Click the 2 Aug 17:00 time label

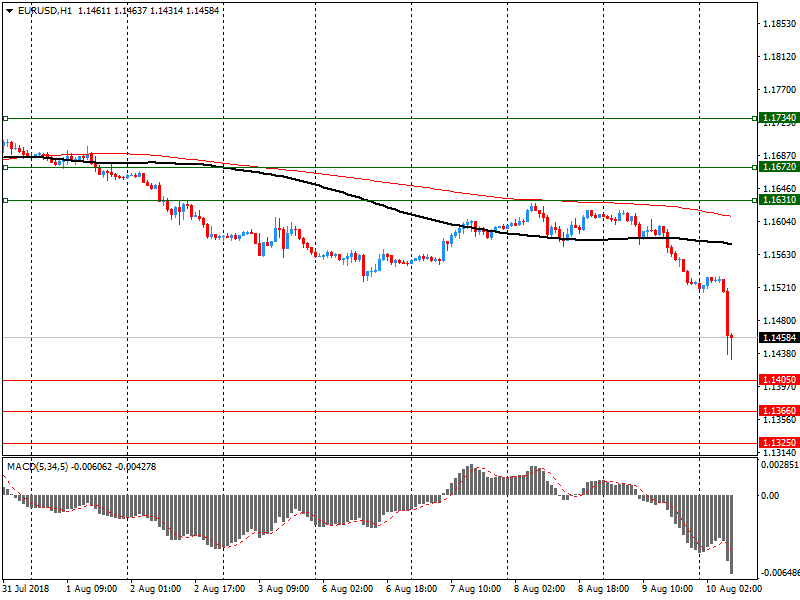[220, 589]
